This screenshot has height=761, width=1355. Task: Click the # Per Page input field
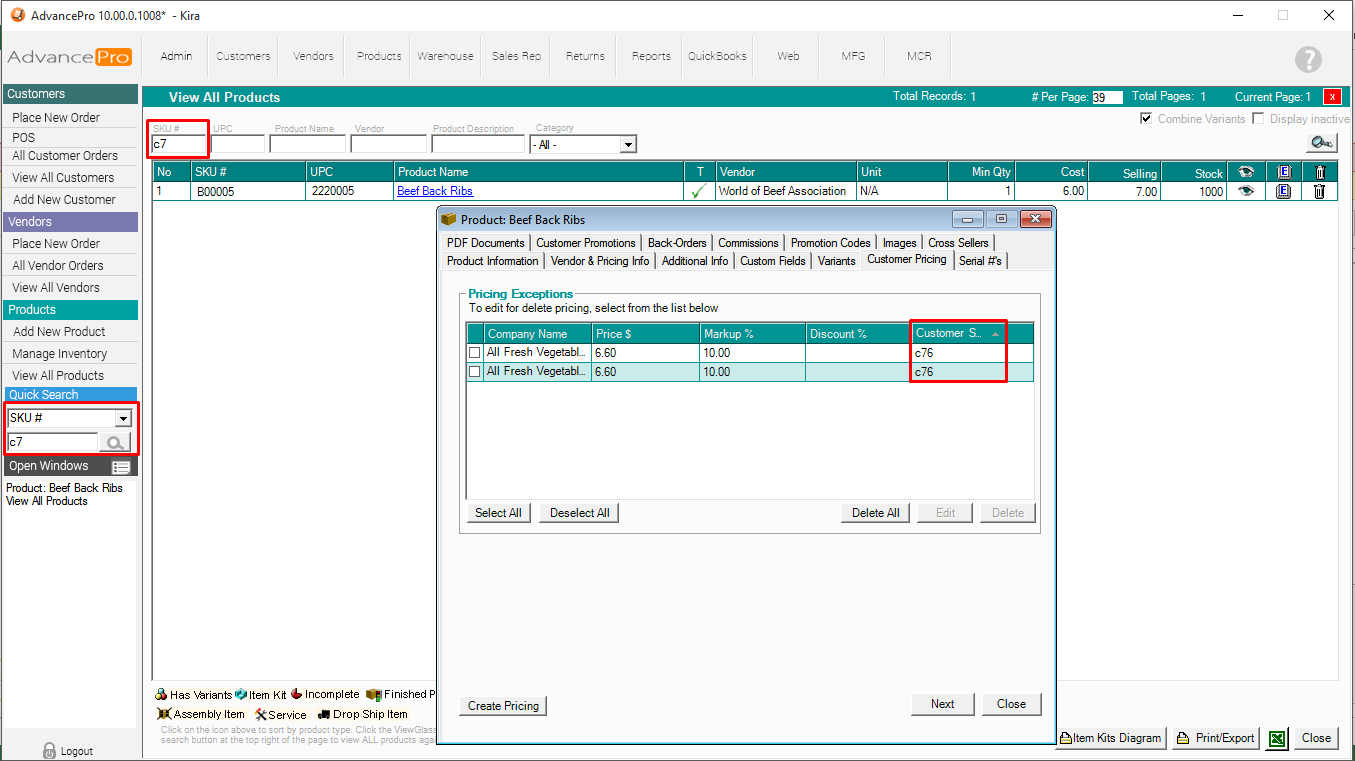pos(1107,98)
